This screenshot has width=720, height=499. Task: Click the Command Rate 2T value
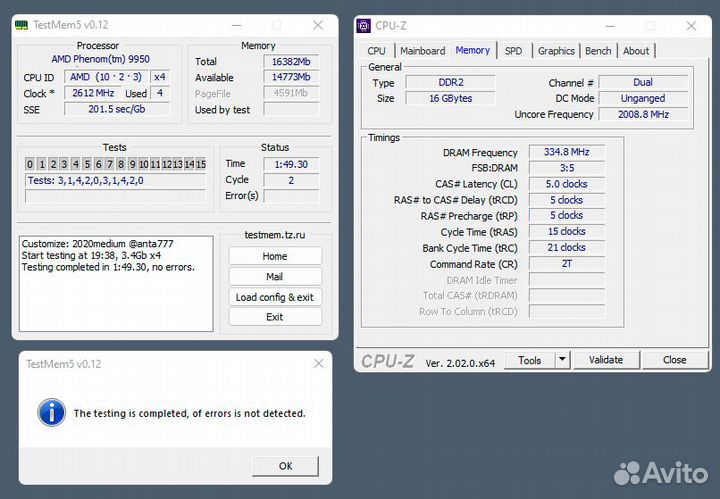coord(567,264)
